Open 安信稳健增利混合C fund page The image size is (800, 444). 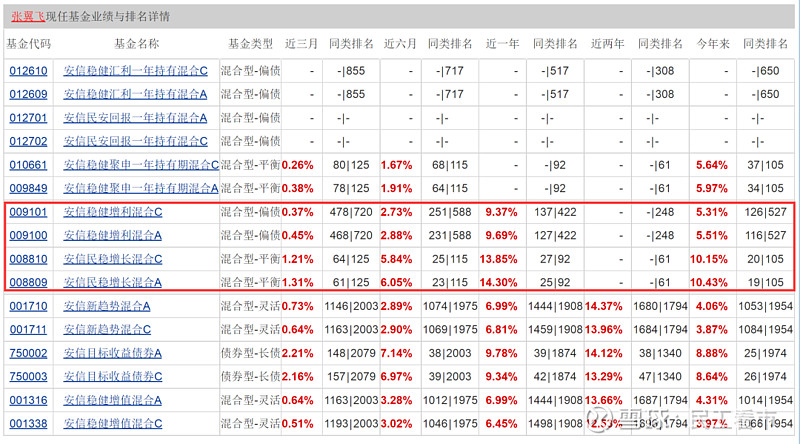(113, 212)
